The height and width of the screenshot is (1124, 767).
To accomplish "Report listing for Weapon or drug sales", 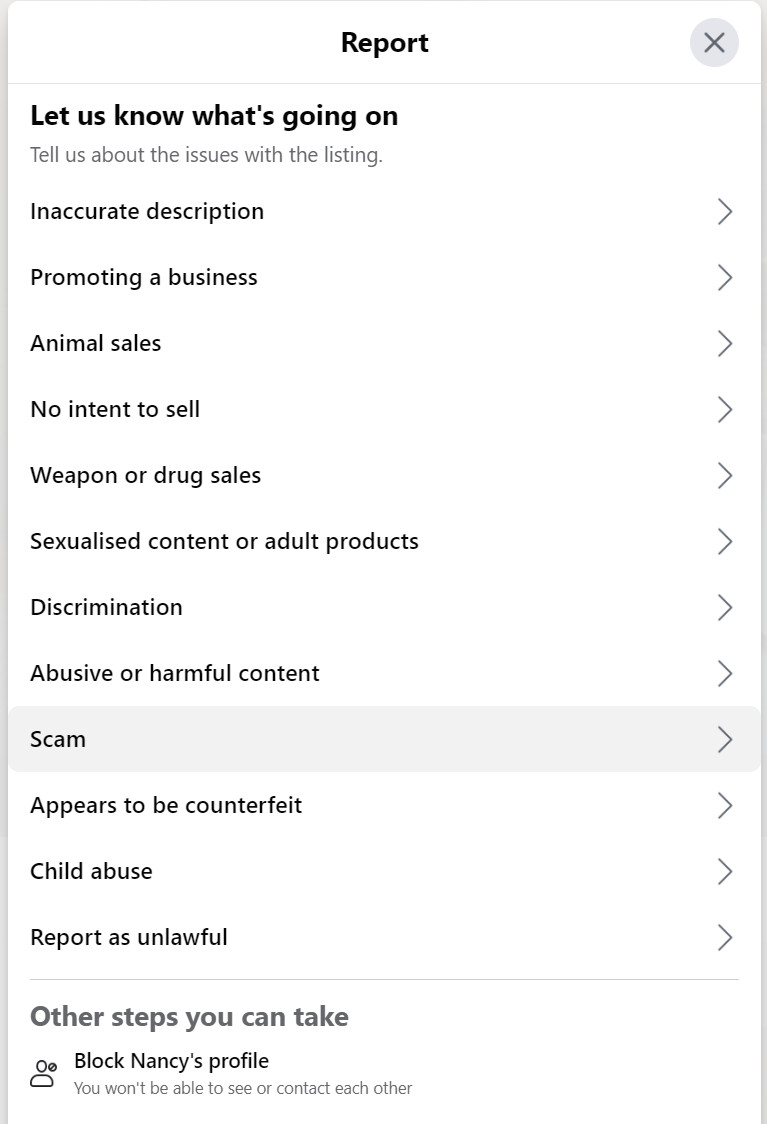I will pyautogui.click(x=146, y=476).
